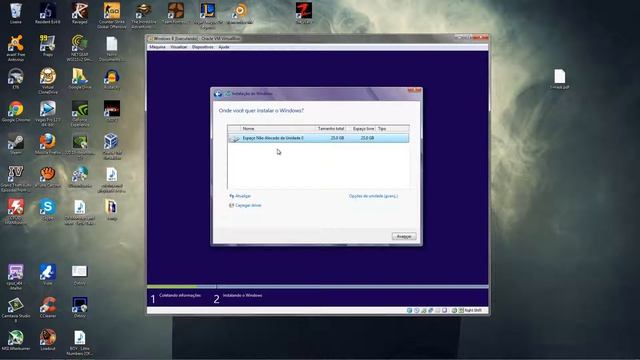Open Virtual CloneDrive desktop icon
The width and height of the screenshot is (640, 360).
coord(47,81)
